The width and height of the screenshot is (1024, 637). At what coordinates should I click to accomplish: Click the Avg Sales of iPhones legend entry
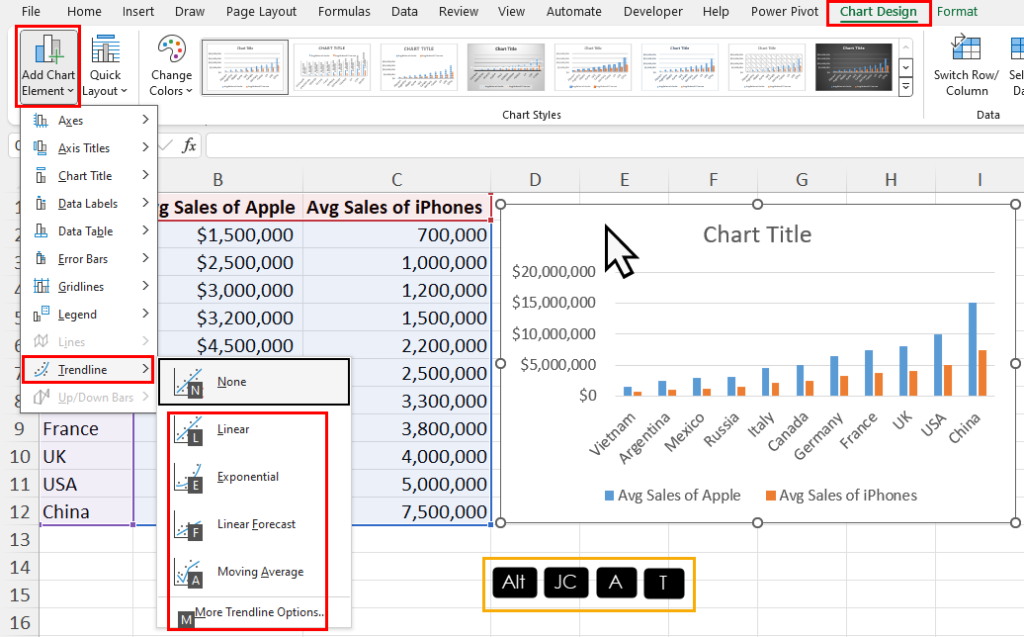click(x=841, y=495)
